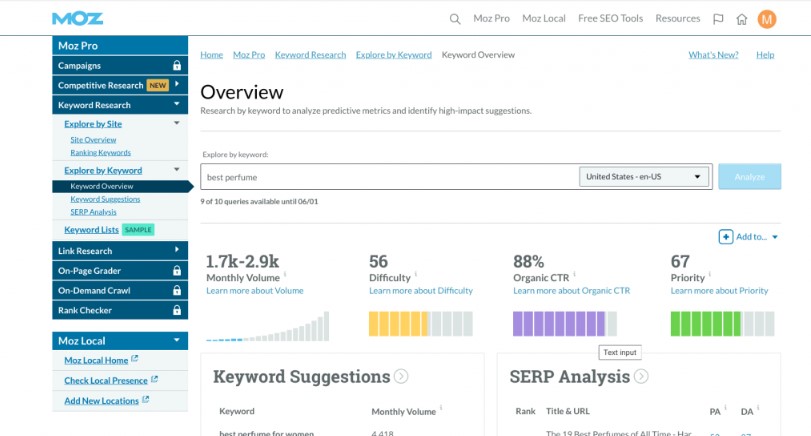The width and height of the screenshot is (811, 436).
Task: Open Keyword Suggestions arrow circle icon
Action: click(x=401, y=377)
